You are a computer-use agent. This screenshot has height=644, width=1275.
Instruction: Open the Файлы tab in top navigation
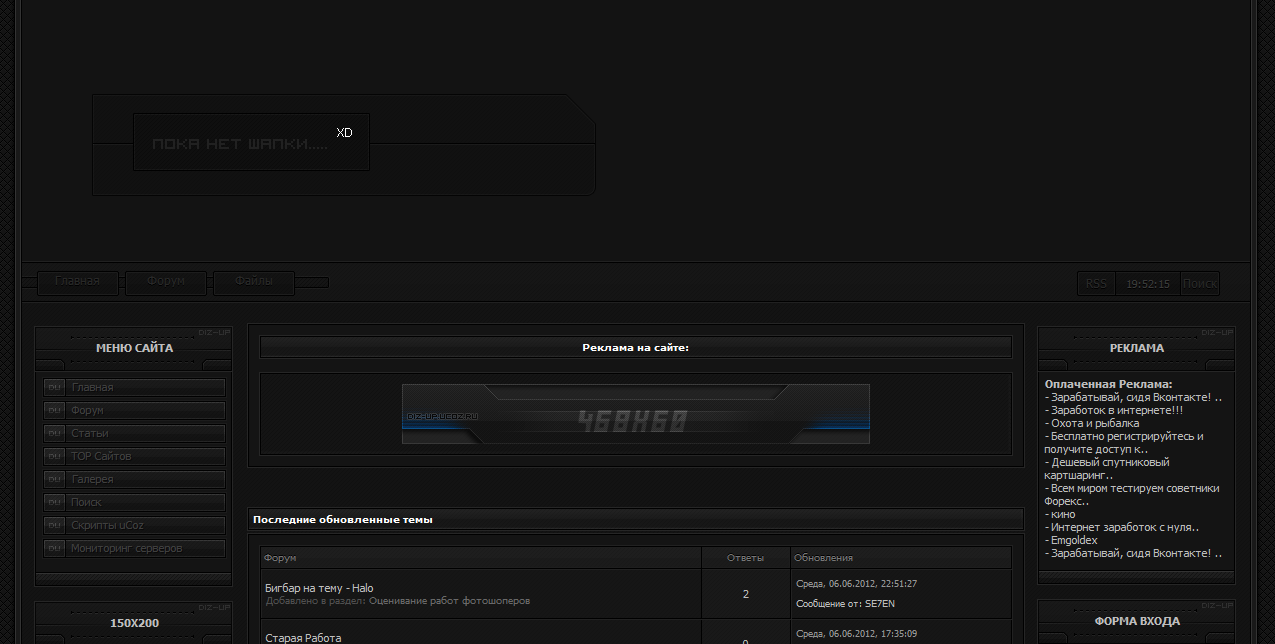(x=253, y=282)
